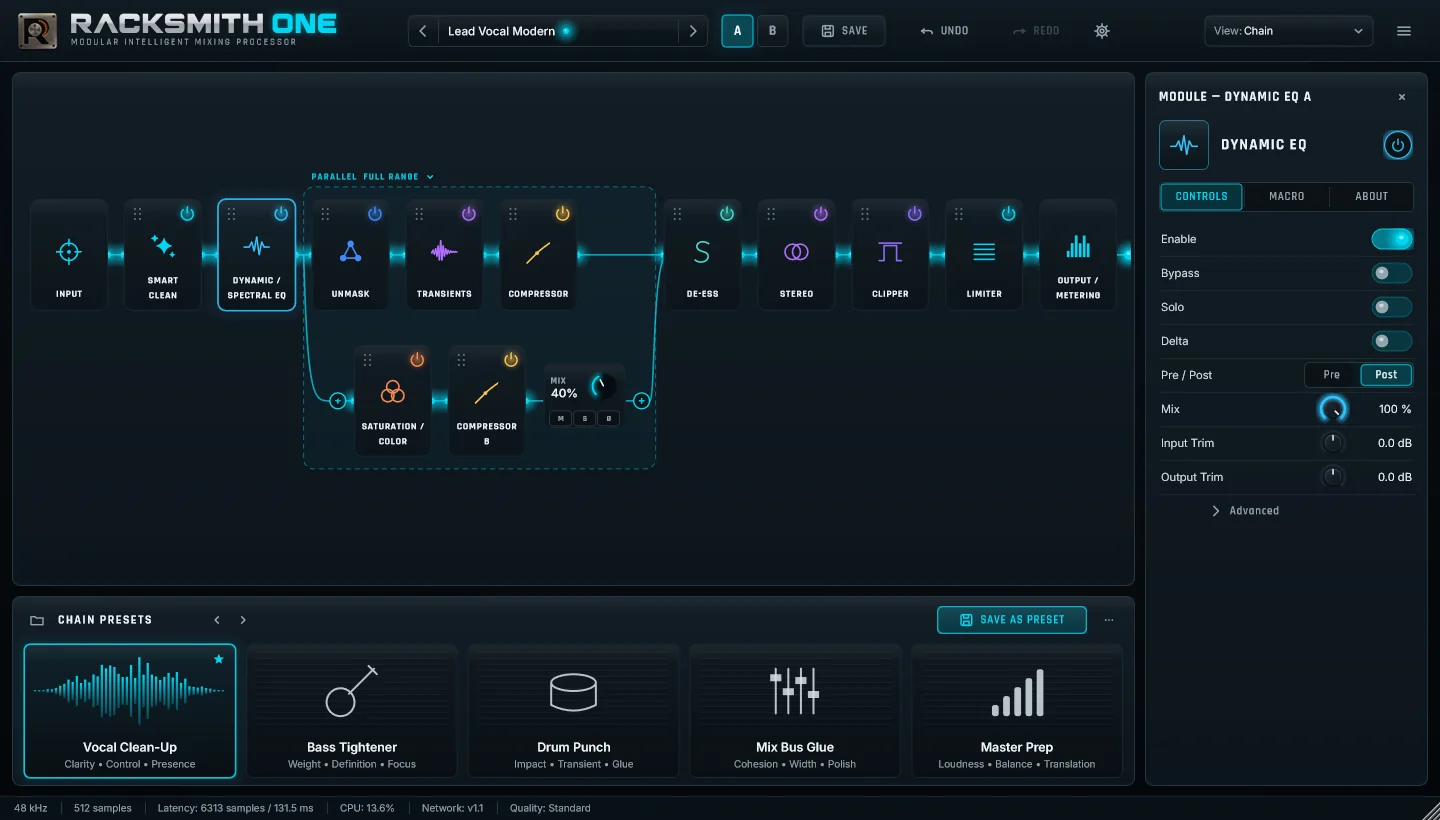Select the Controls tab
This screenshot has width=1440, height=820.
point(1201,197)
